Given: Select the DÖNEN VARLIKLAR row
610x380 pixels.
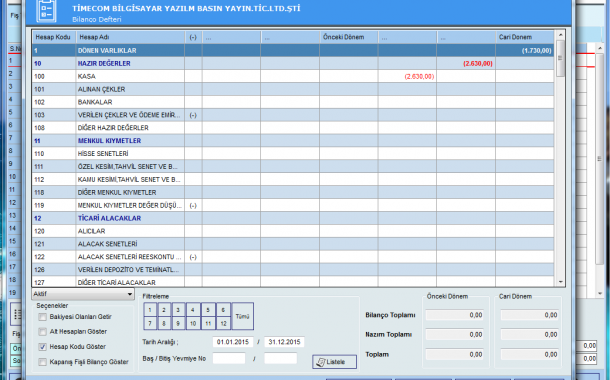Looking at the screenshot, I should click(293, 51).
